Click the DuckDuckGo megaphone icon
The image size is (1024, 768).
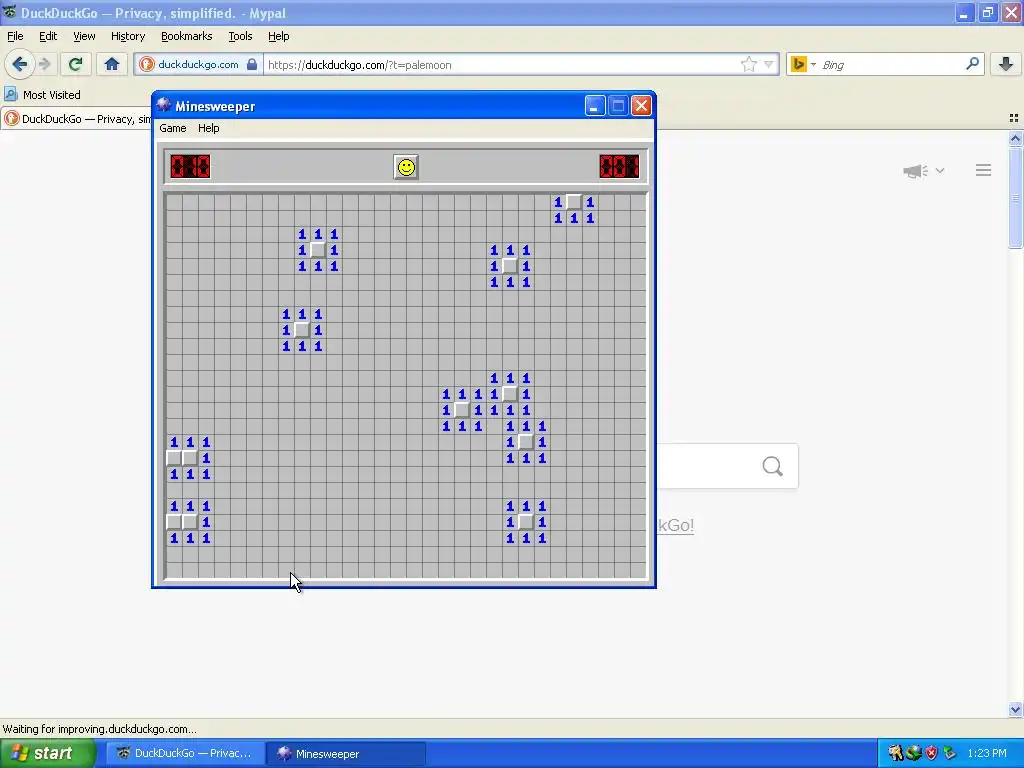coord(915,171)
